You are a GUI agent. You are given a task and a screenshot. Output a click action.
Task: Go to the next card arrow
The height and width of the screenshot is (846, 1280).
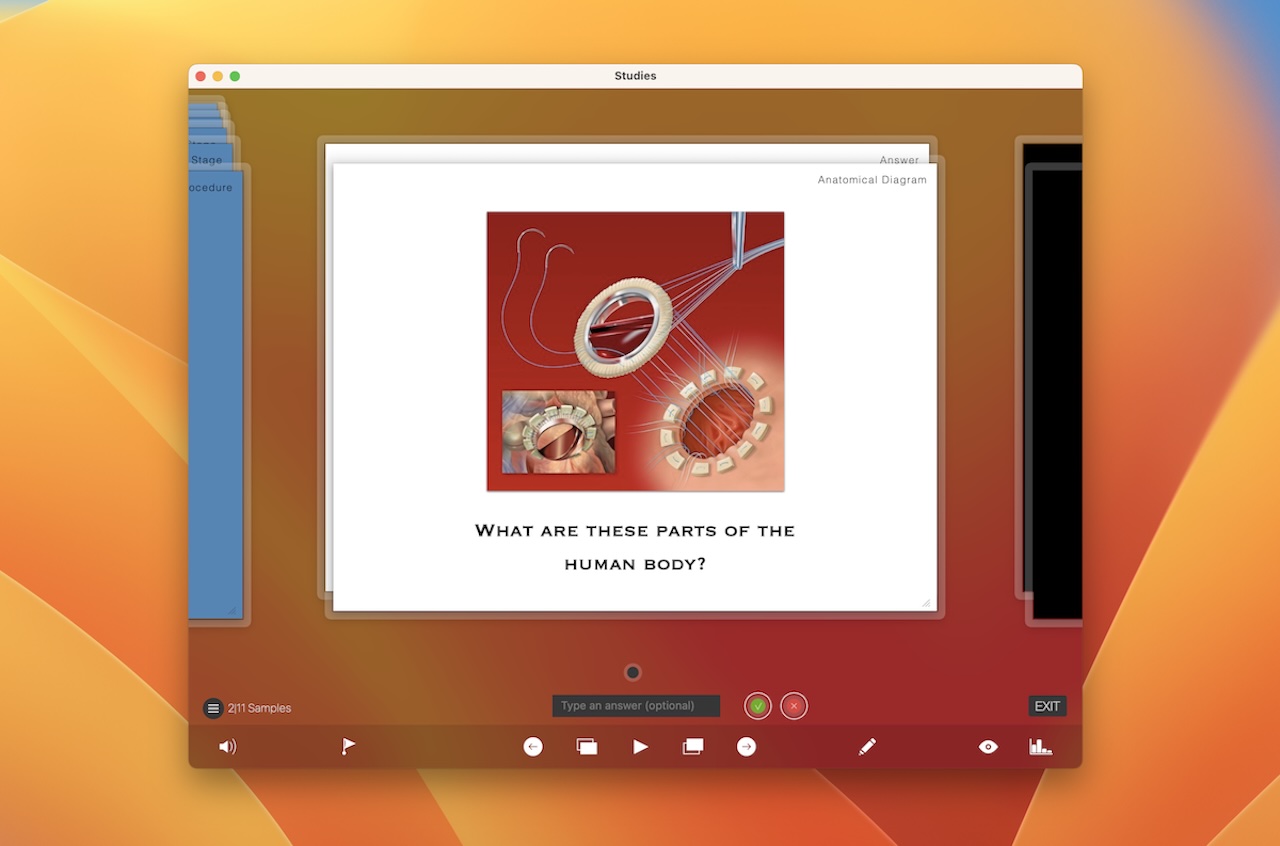[746, 746]
